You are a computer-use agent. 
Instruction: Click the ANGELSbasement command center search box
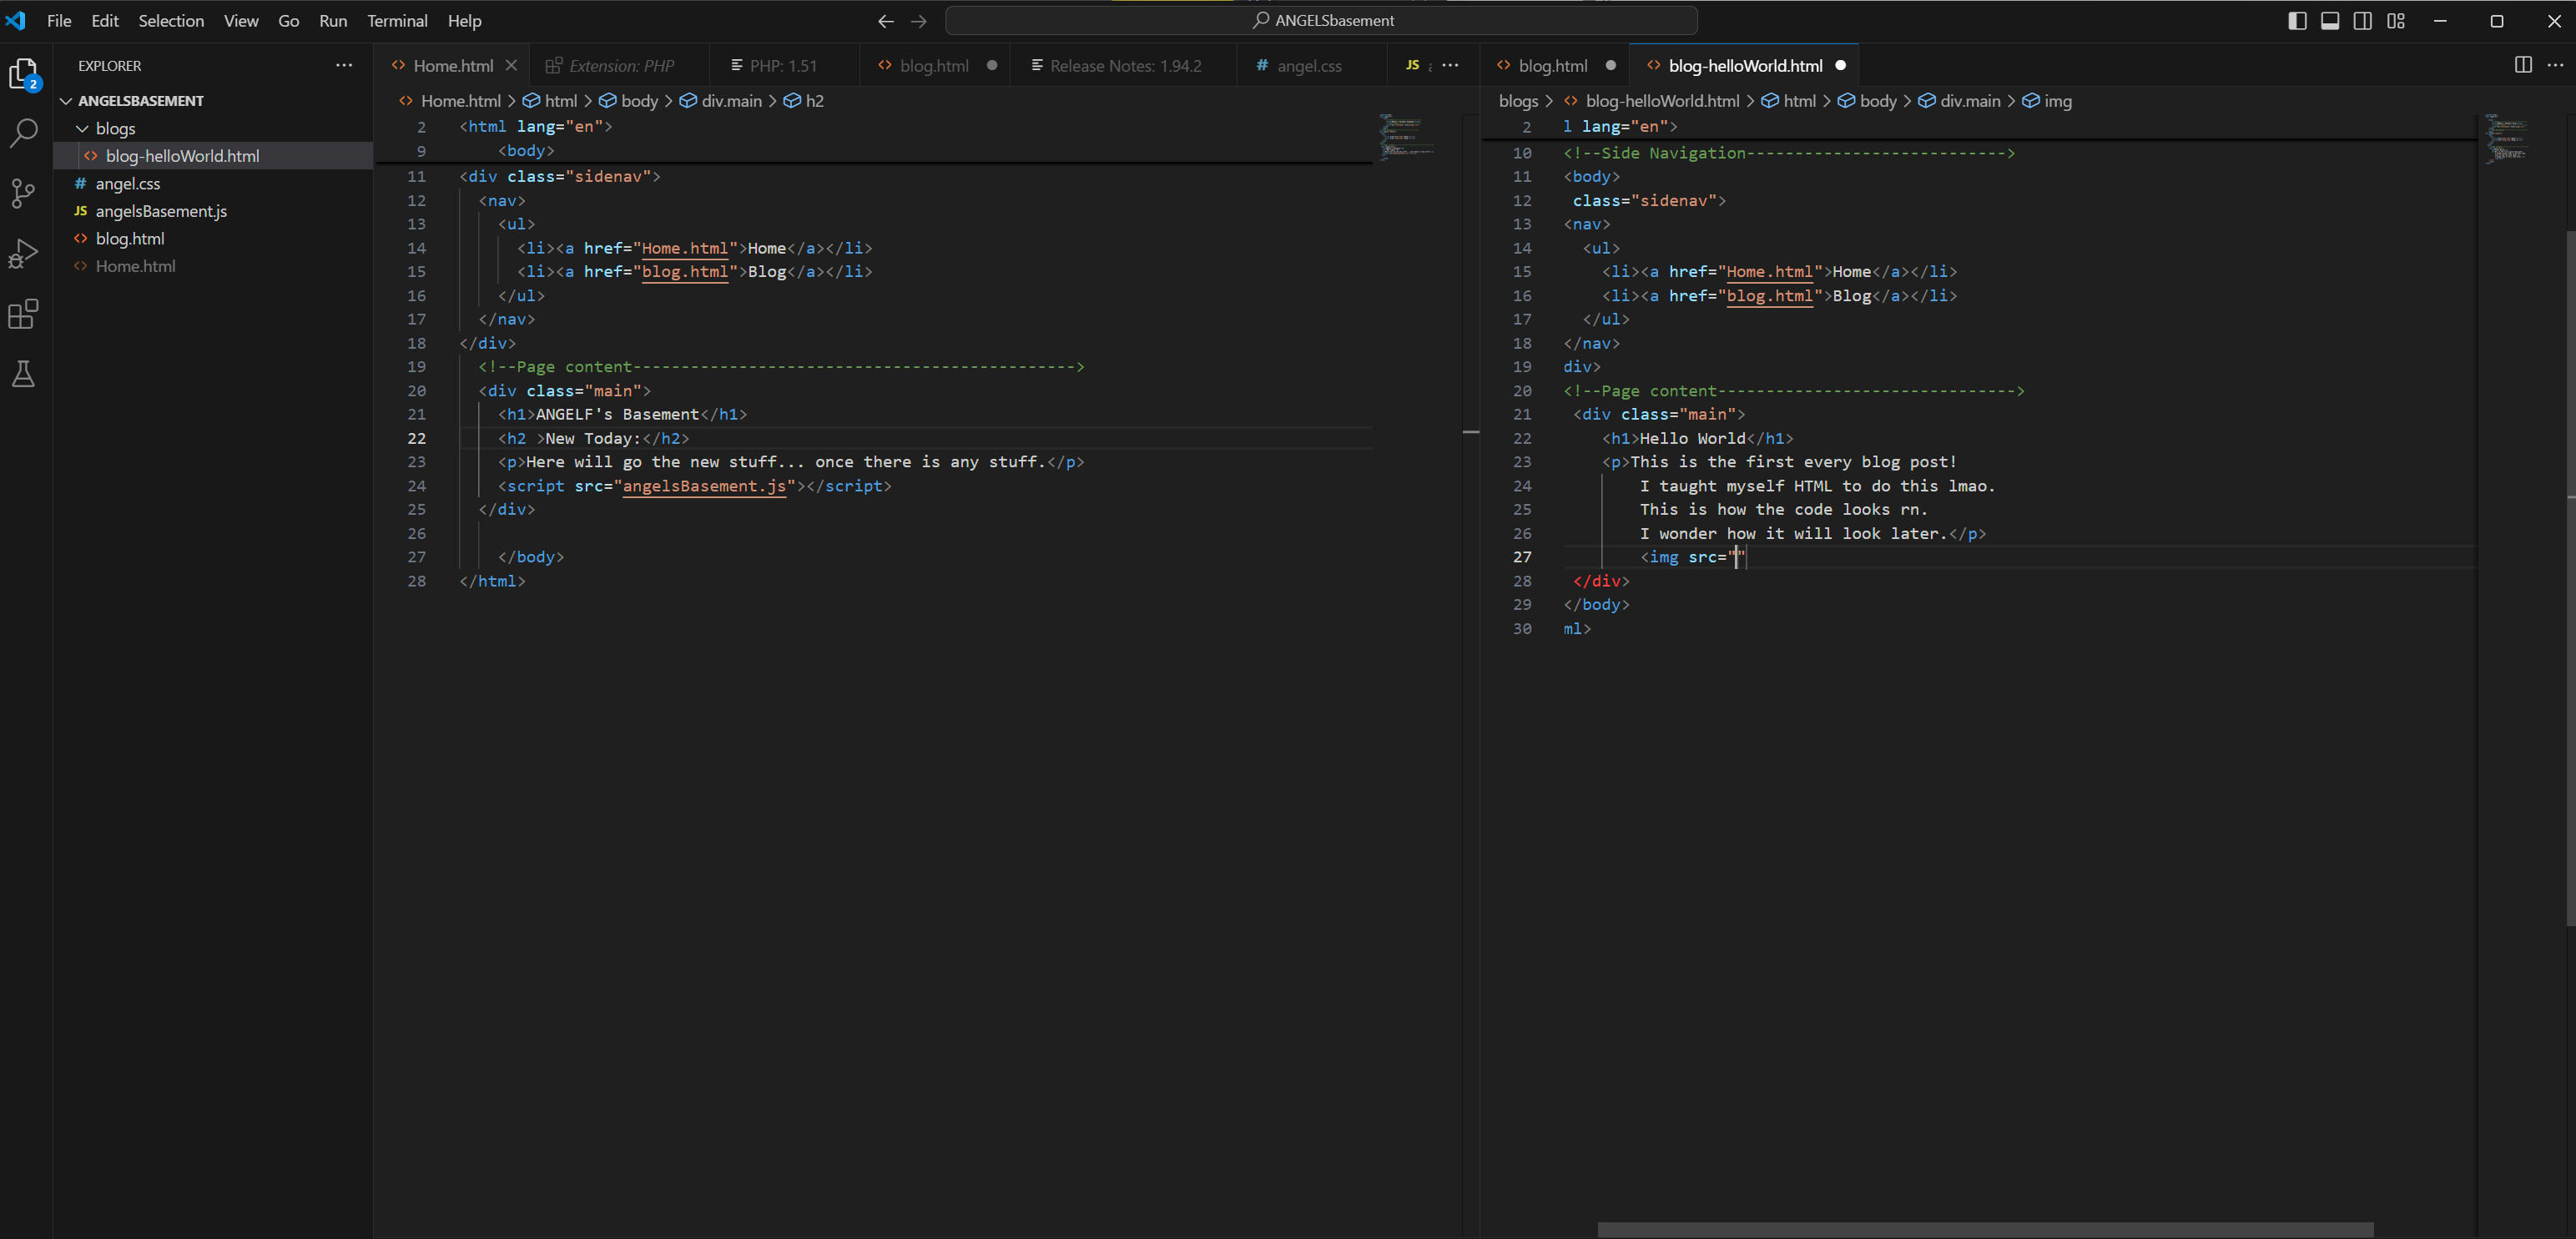1321,21
